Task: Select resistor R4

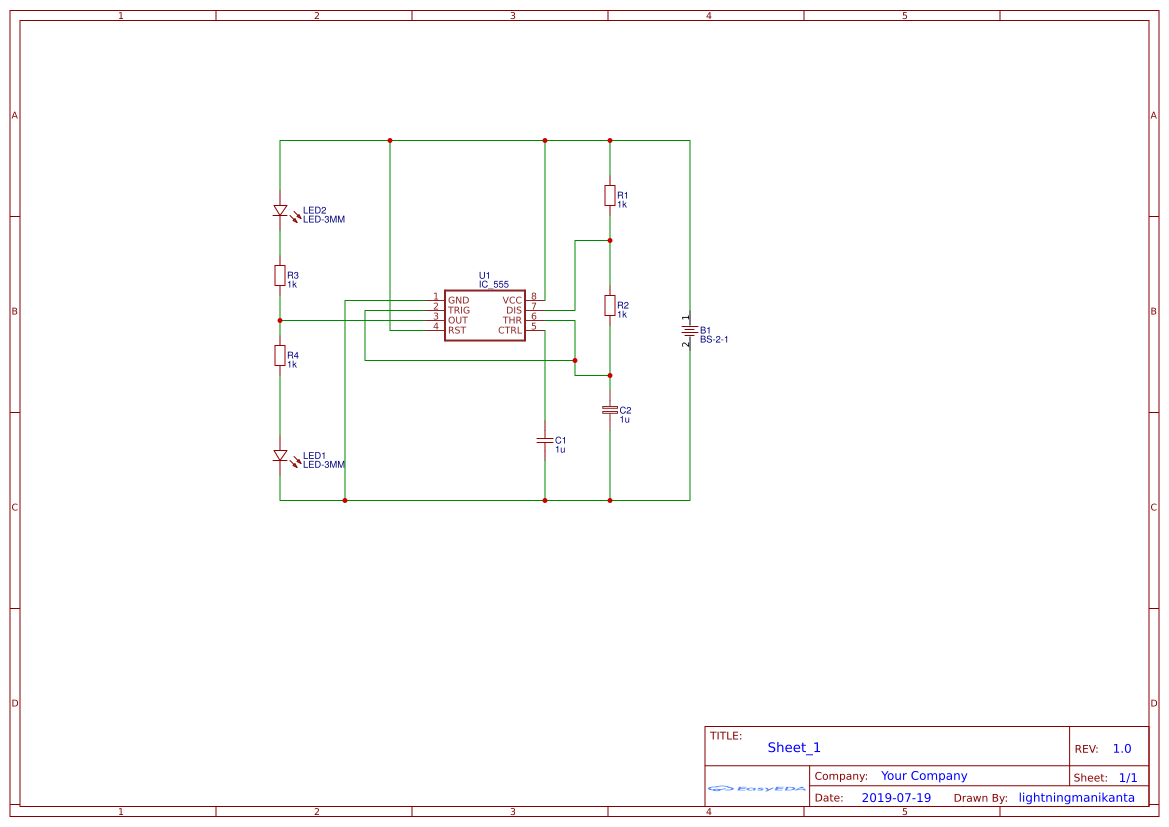Action: pyautogui.click(x=279, y=357)
